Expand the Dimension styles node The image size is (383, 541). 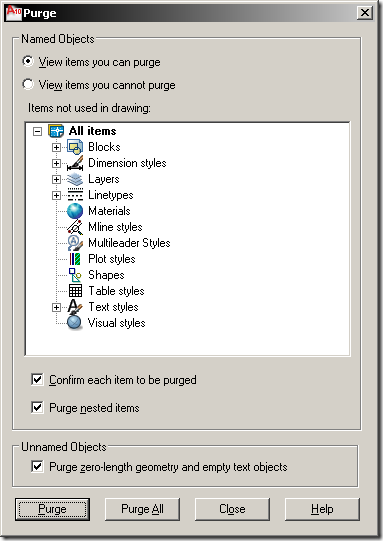coord(56,163)
